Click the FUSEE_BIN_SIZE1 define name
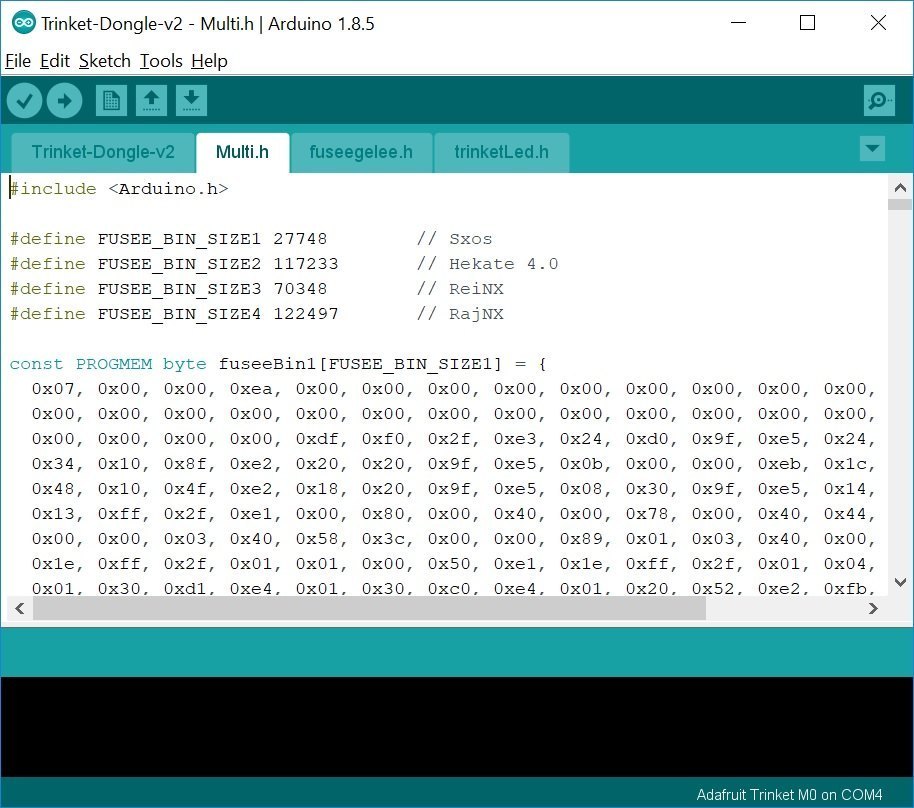The width and height of the screenshot is (914, 808). point(179,239)
